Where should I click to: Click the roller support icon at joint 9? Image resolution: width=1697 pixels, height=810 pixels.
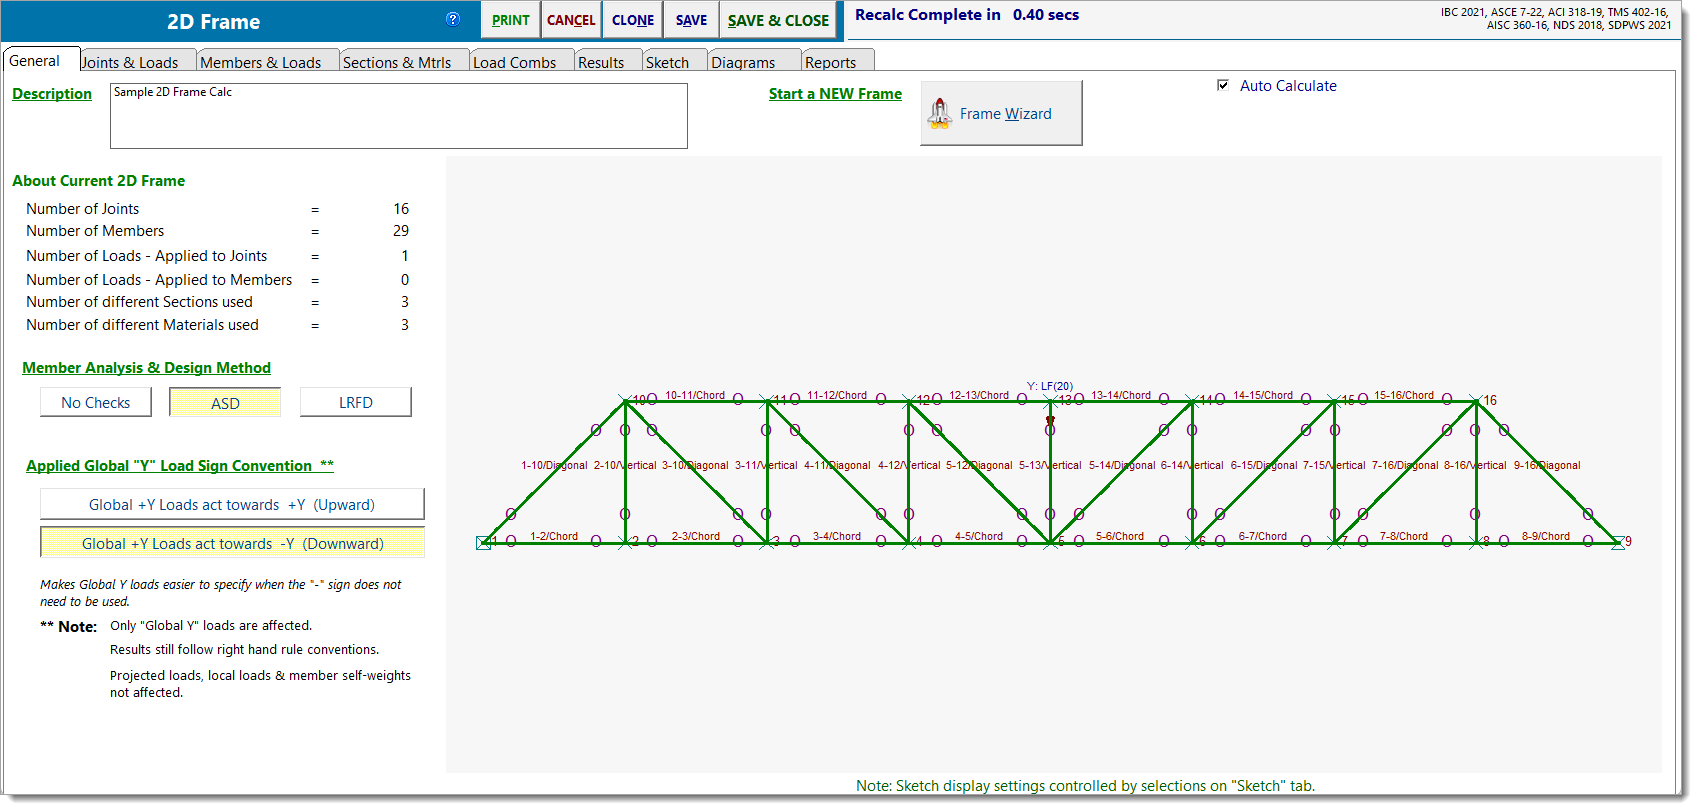point(1617,543)
